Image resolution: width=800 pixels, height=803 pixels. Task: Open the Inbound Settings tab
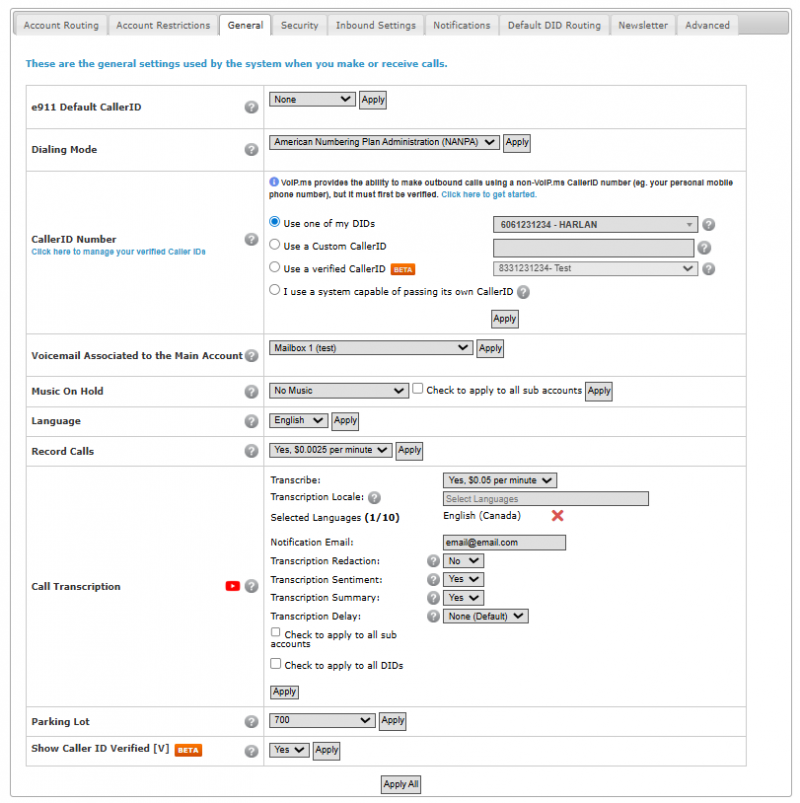(376, 25)
